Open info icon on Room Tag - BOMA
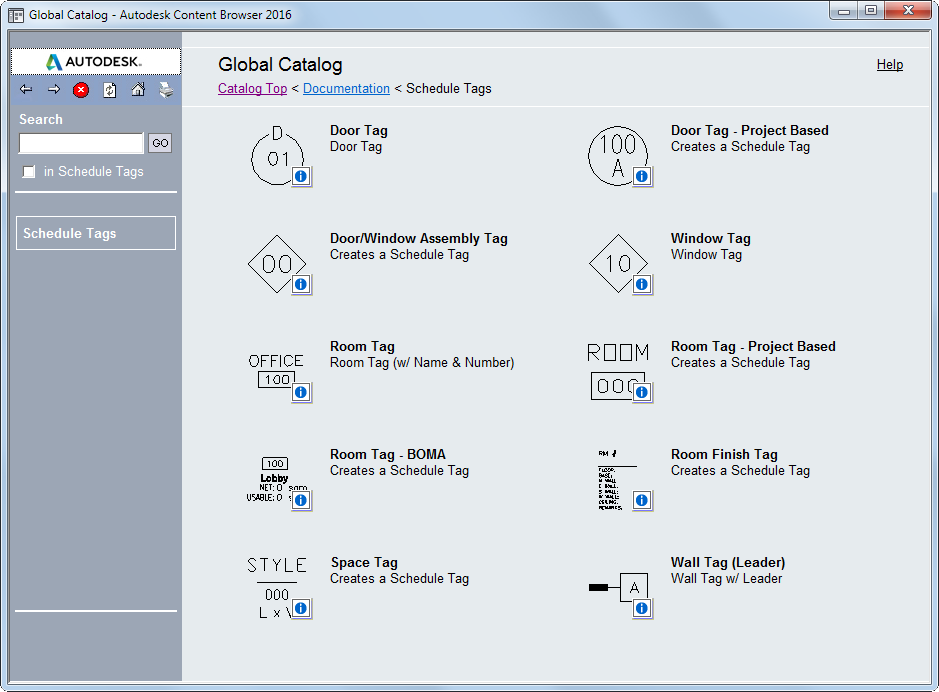This screenshot has height=692, width=939. click(x=301, y=500)
